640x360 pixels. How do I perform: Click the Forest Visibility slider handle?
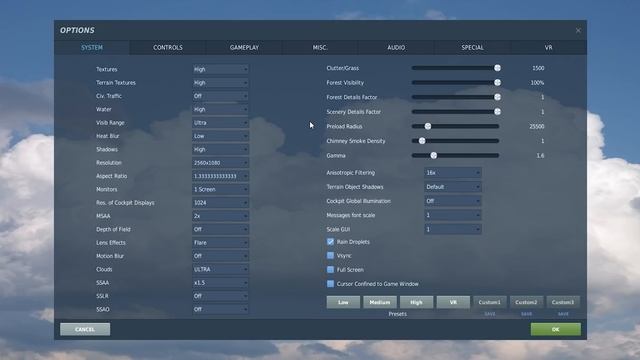point(497,82)
